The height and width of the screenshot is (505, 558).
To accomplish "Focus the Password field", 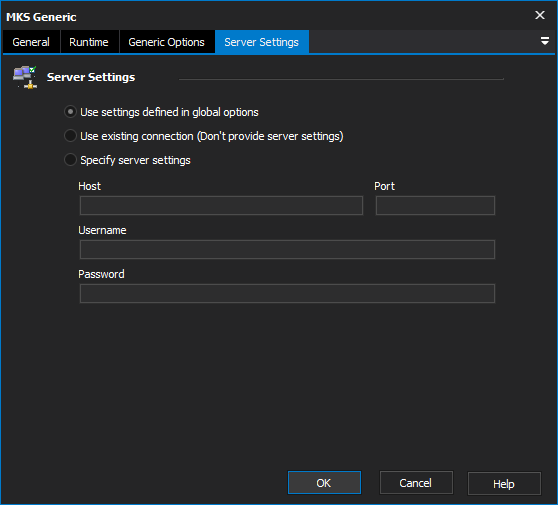I will coord(287,293).
